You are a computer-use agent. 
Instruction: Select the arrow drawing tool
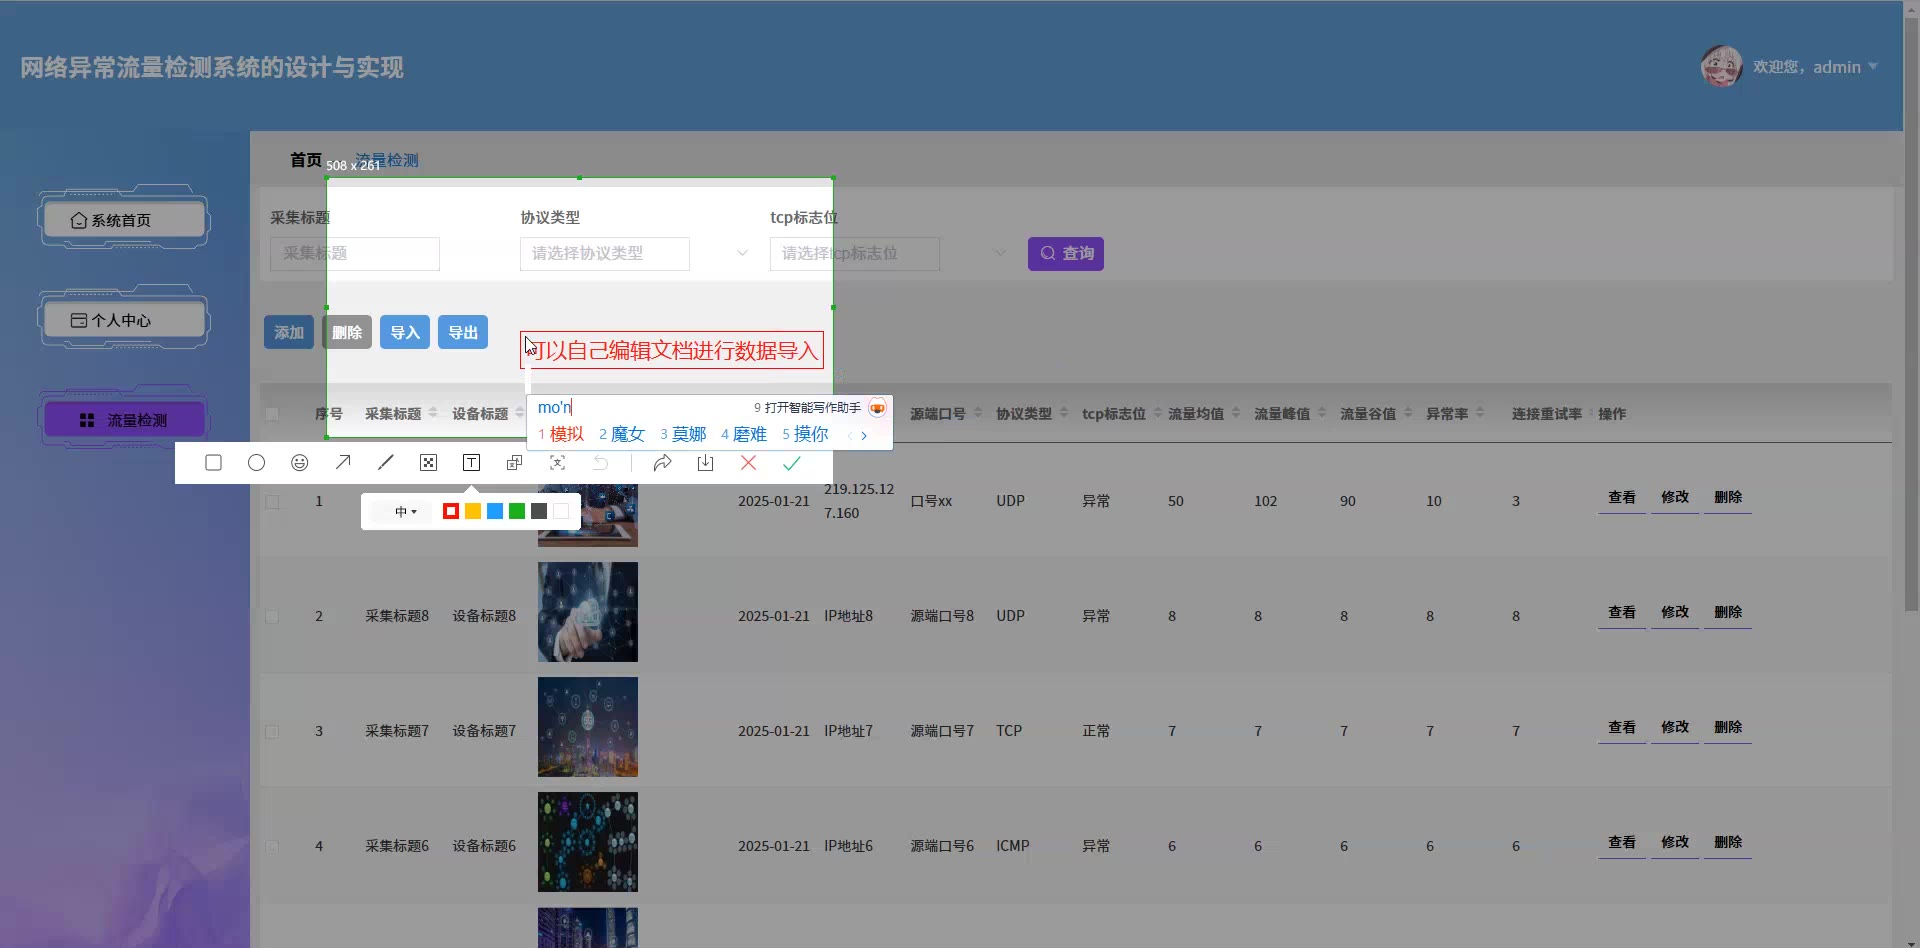click(343, 463)
